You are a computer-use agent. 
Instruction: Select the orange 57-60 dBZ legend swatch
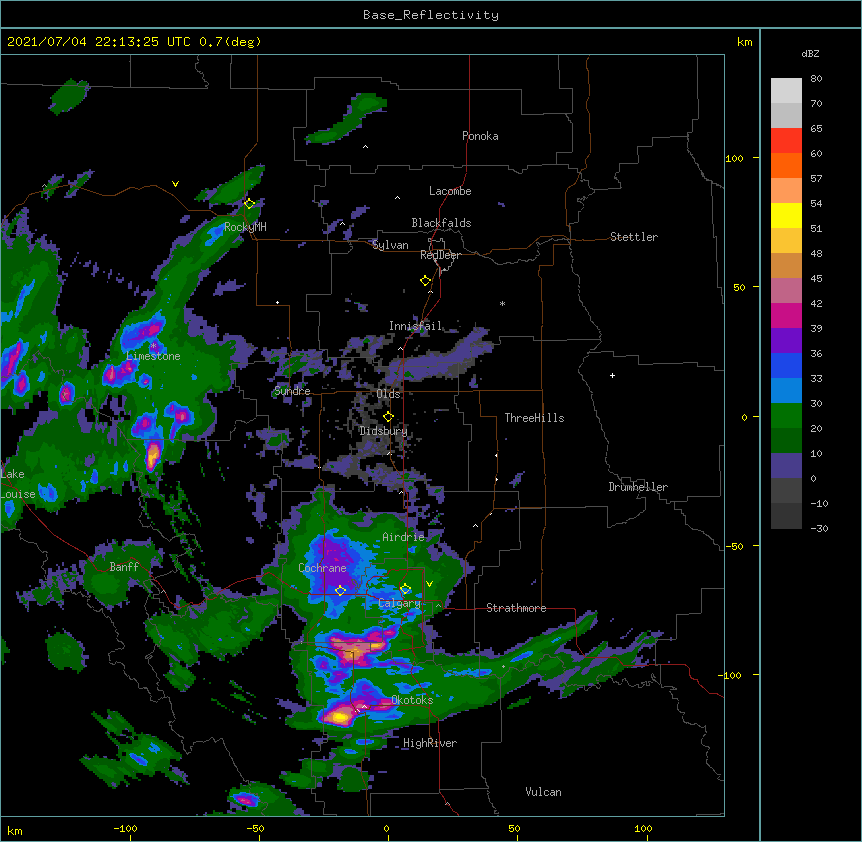click(786, 165)
